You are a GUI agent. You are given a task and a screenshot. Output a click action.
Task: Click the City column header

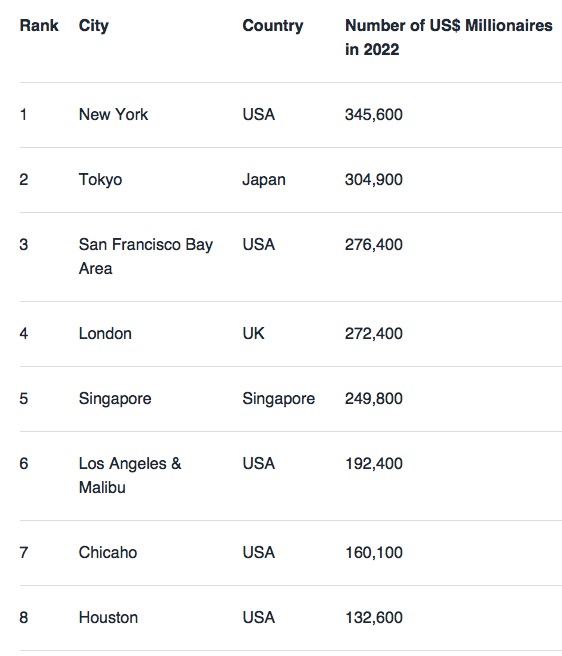(94, 26)
